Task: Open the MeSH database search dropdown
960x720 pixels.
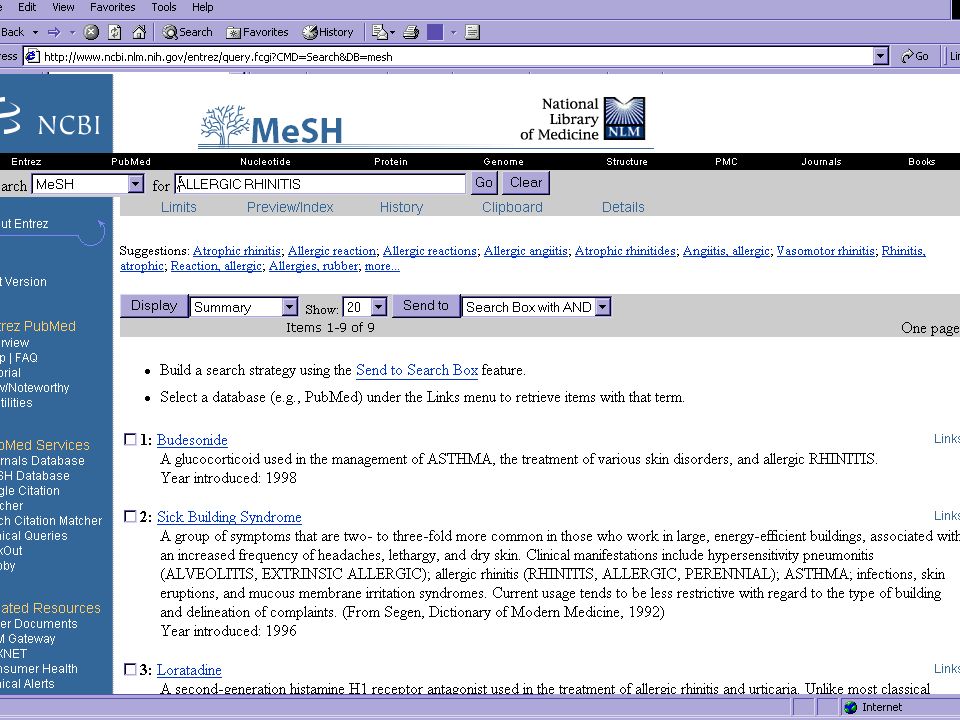Action: coord(136,184)
